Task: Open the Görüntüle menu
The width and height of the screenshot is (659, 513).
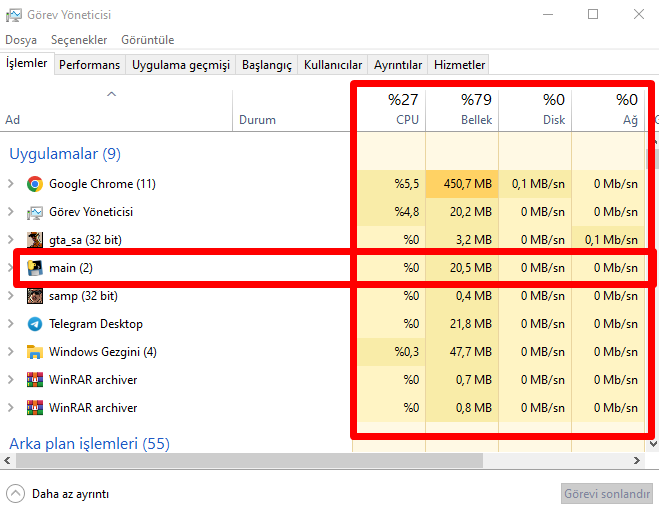Action: coord(148,40)
